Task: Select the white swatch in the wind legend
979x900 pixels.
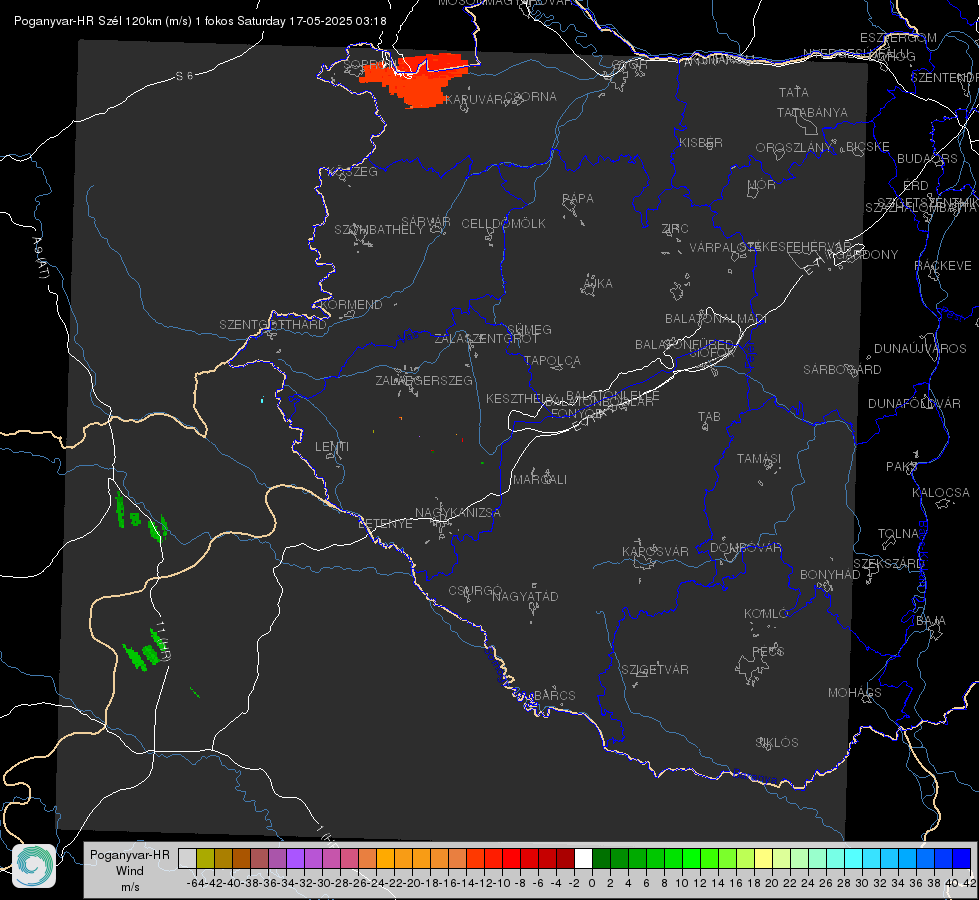Action: coord(583,858)
